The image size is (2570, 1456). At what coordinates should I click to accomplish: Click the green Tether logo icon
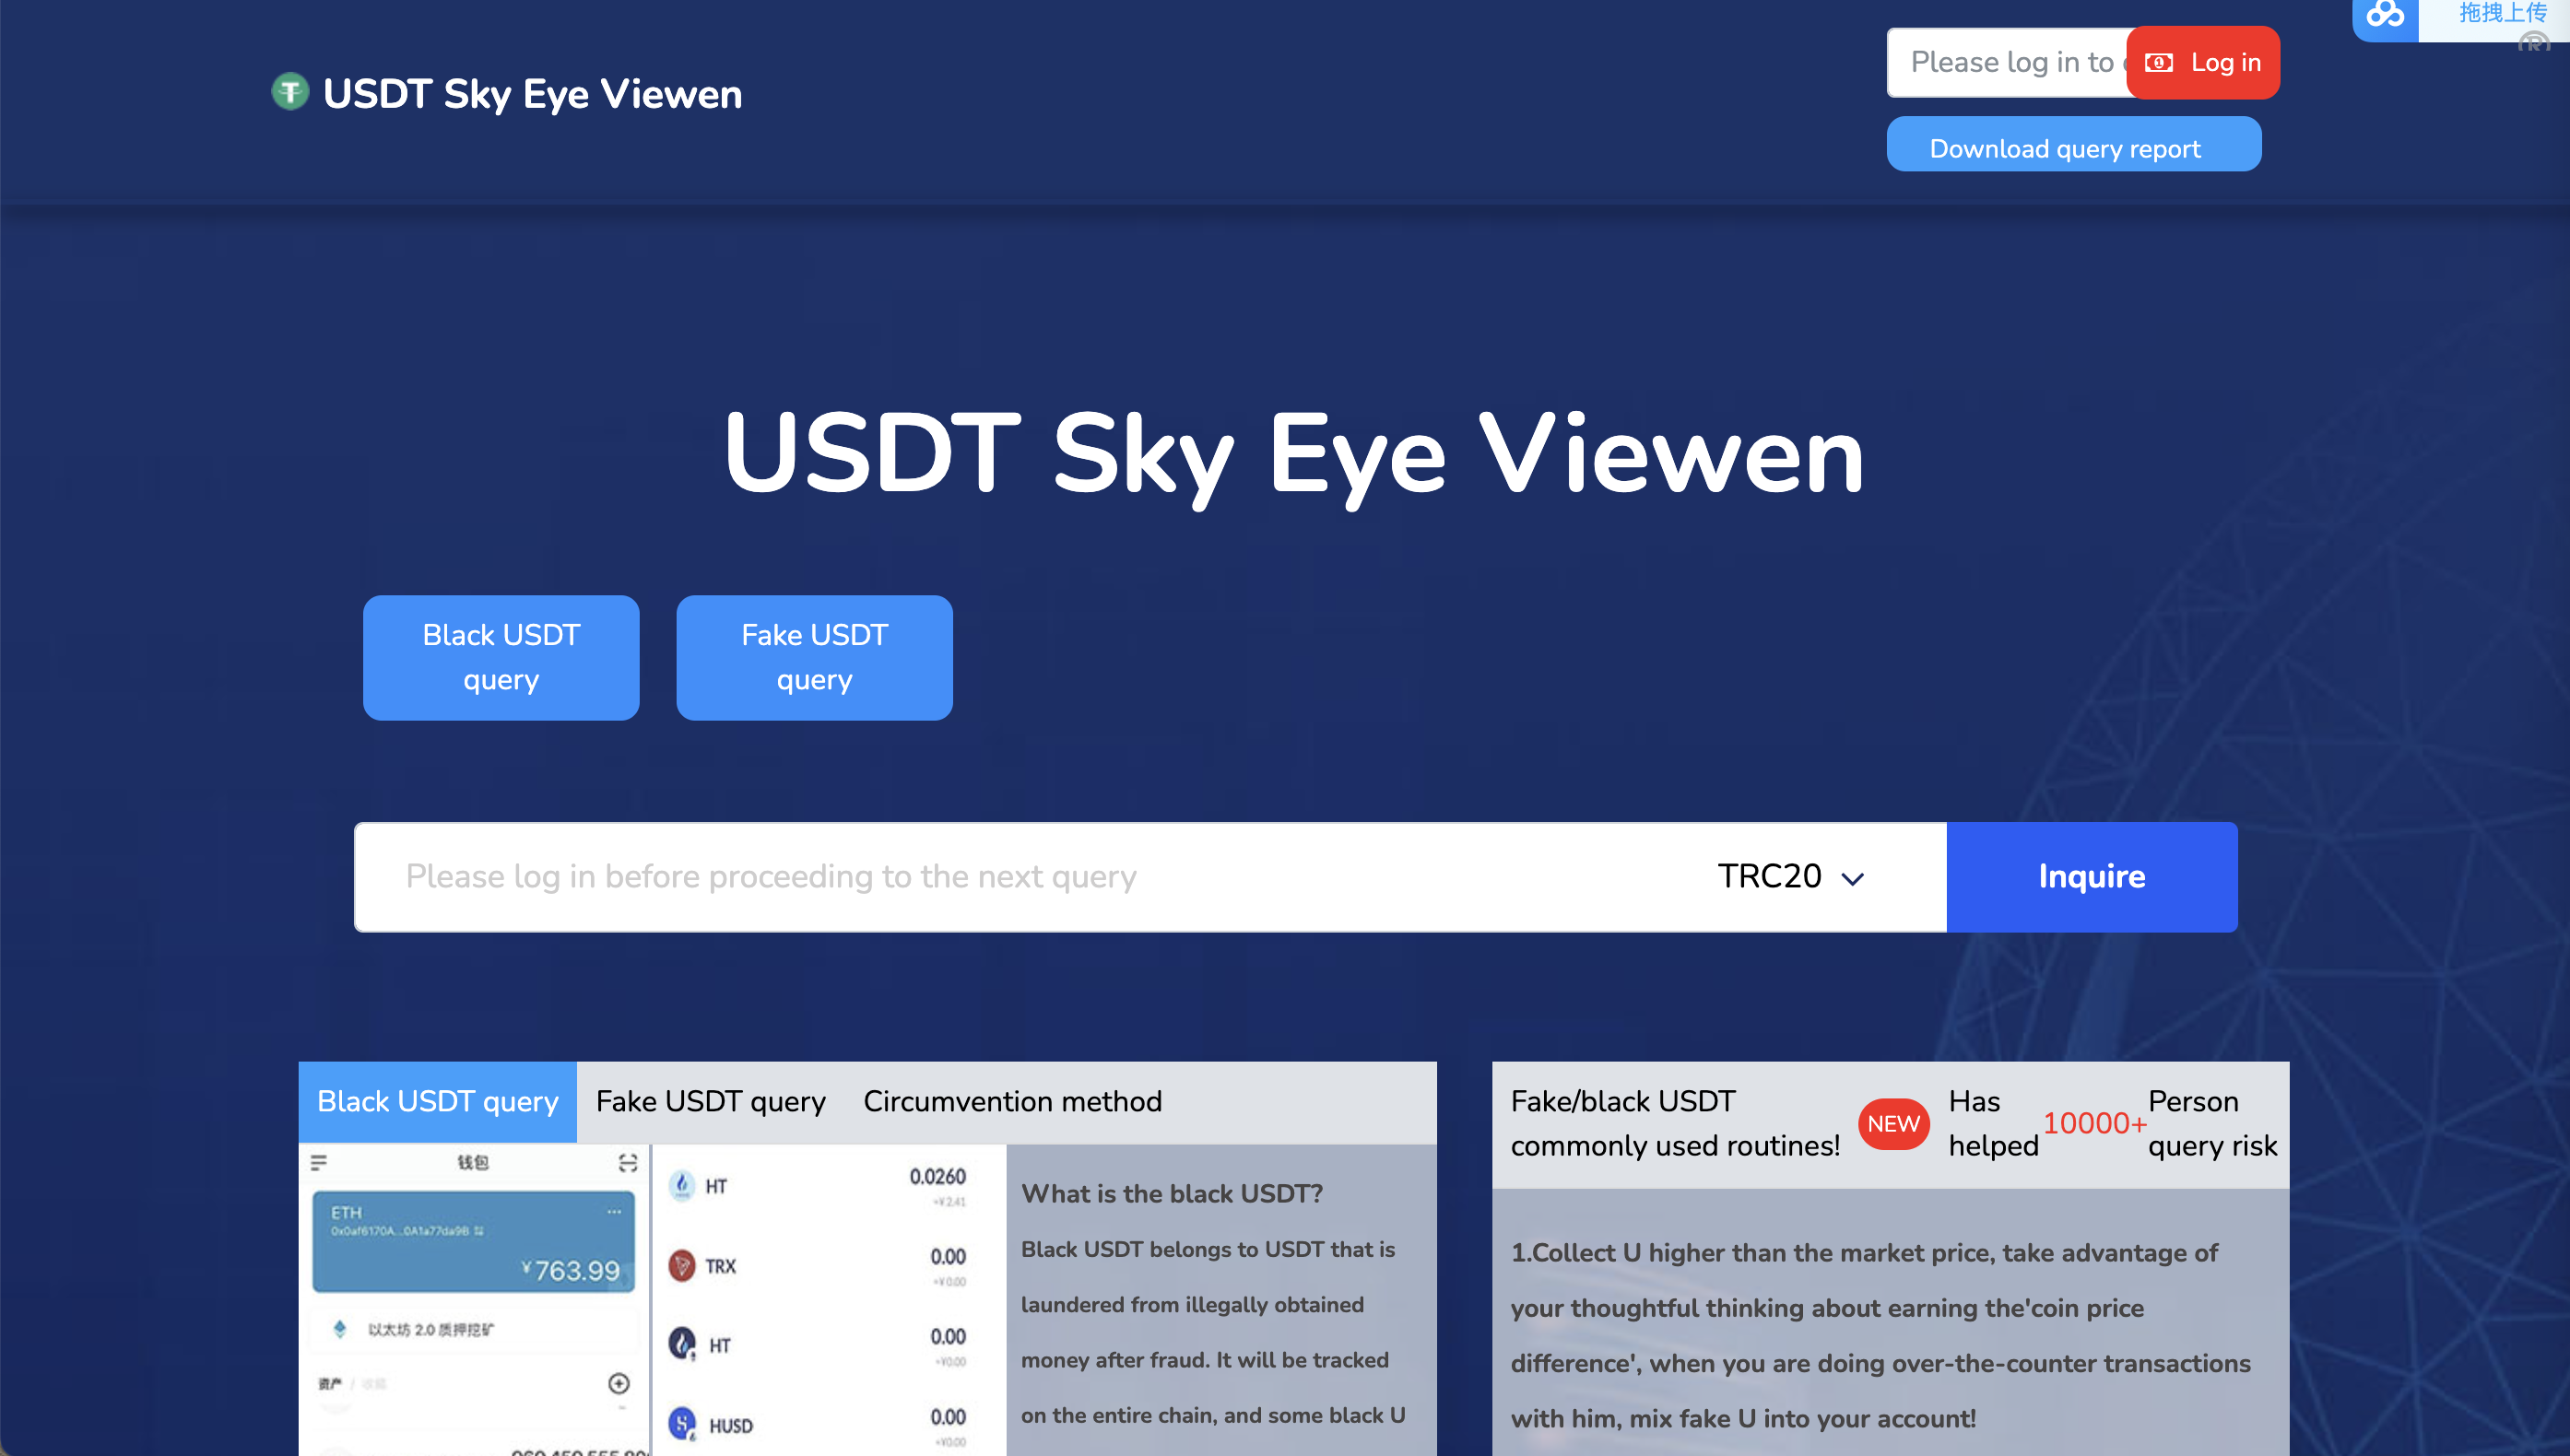(x=290, y=93)
